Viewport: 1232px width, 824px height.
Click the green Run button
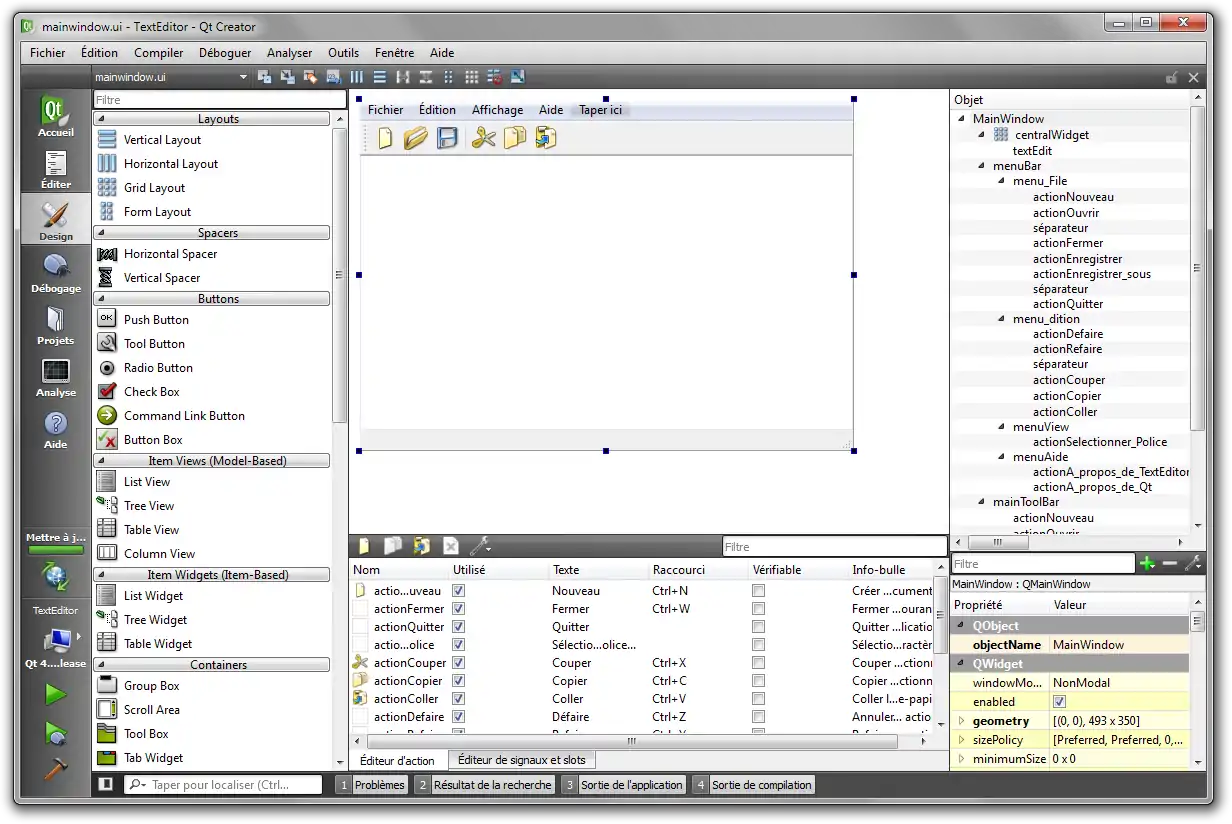55,693
